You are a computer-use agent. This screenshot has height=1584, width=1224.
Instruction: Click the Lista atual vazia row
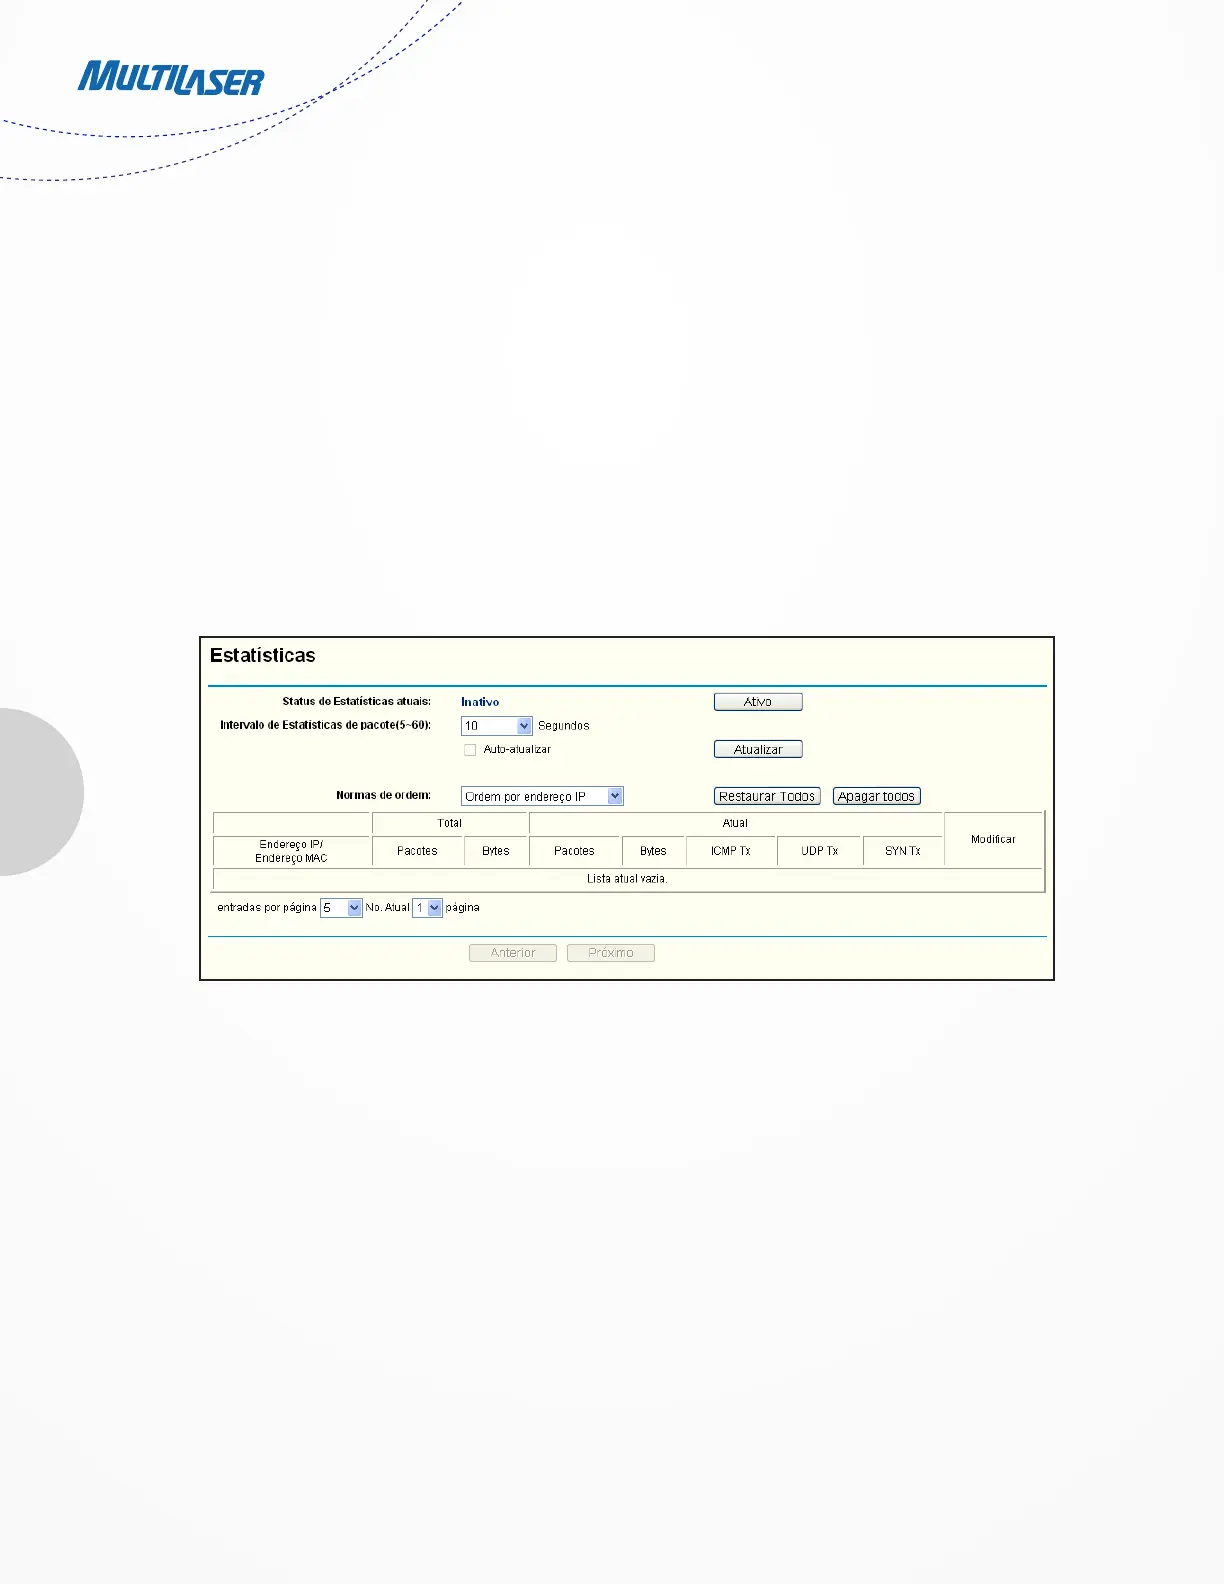coord(627,879)
